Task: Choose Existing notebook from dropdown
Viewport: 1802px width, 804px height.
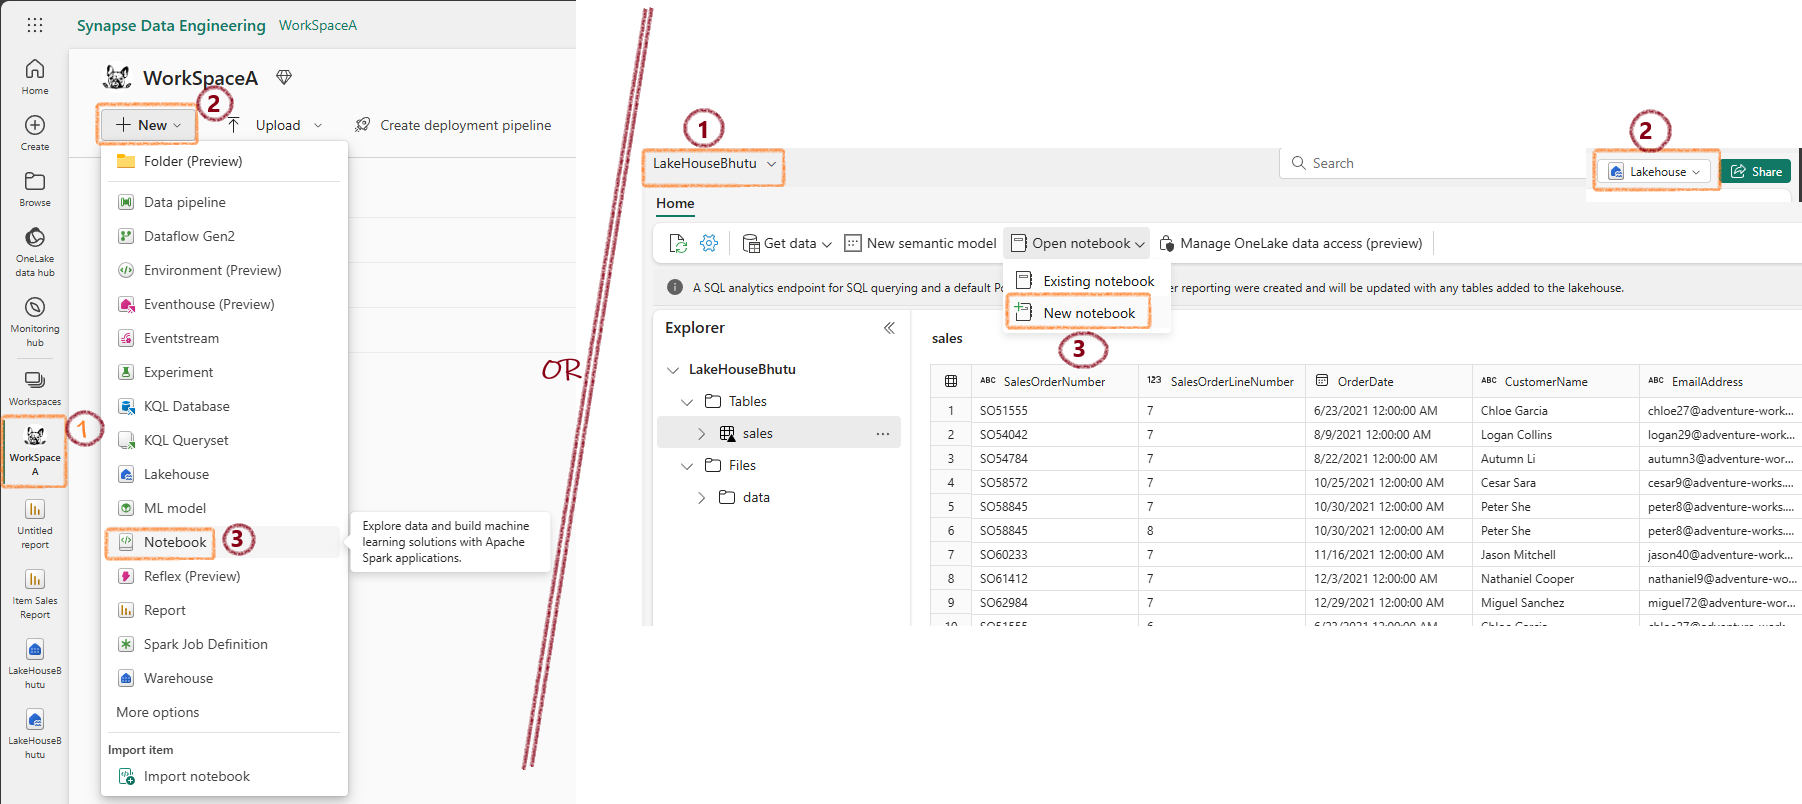Action: pyautogui.click(x=1086, y=281)
